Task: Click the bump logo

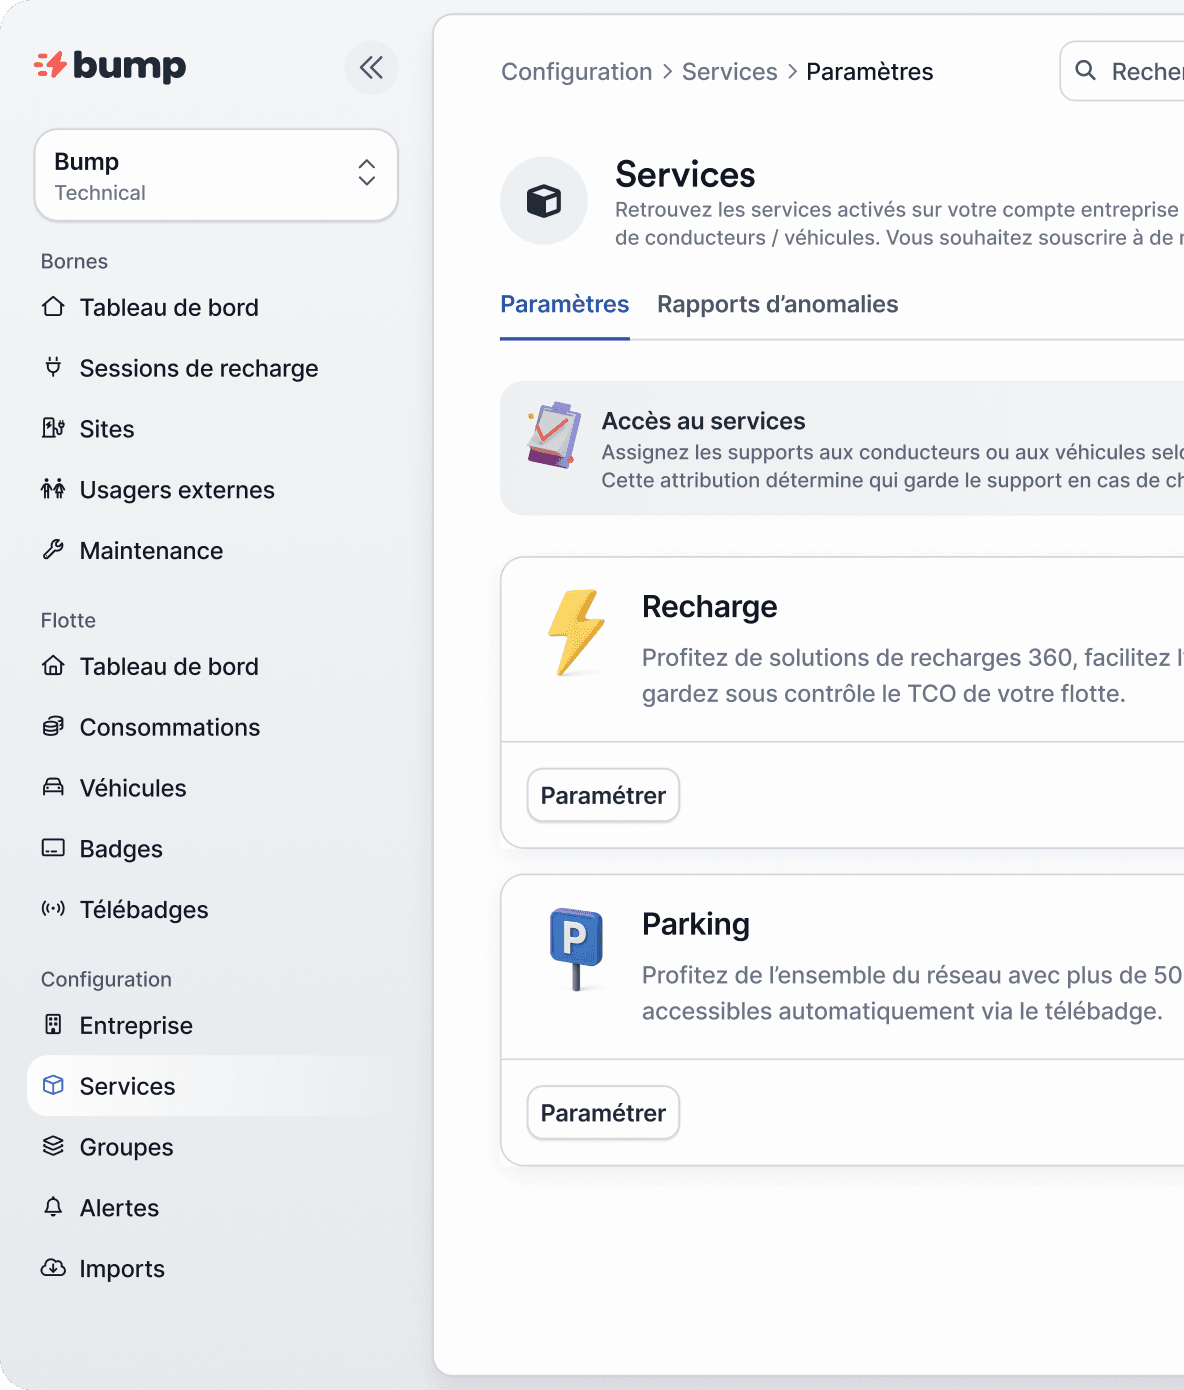Action: [110, 66]
